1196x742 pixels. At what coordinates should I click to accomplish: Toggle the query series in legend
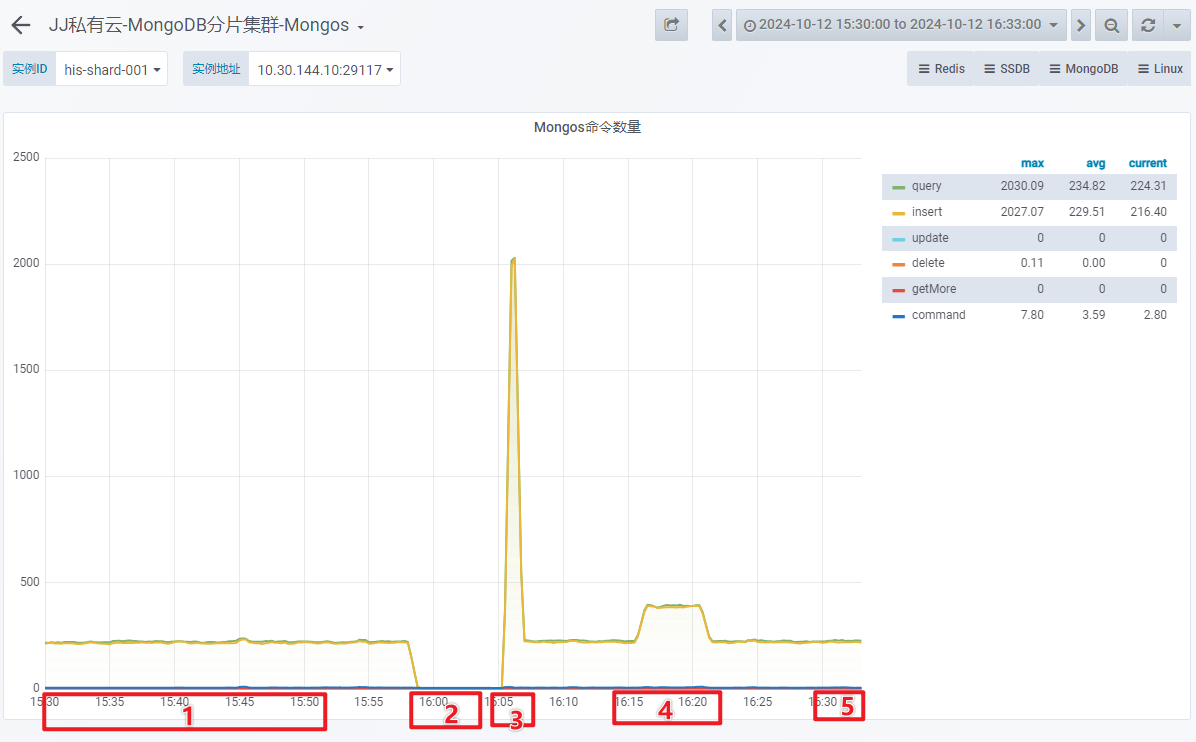(926, 187)
